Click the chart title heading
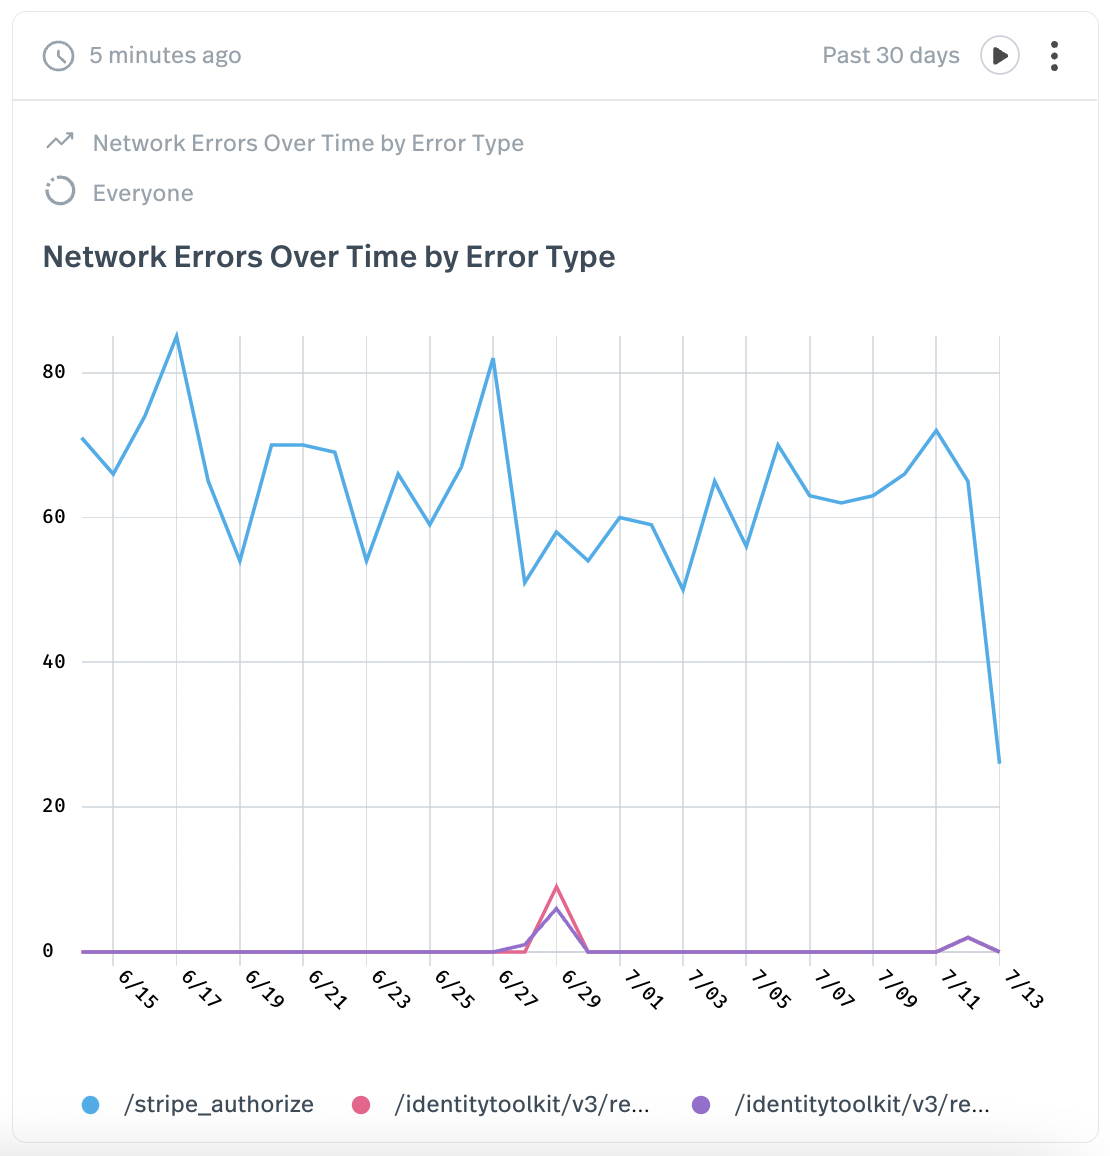Screen dimensions: 1110x1156 (x=329, y=257)
